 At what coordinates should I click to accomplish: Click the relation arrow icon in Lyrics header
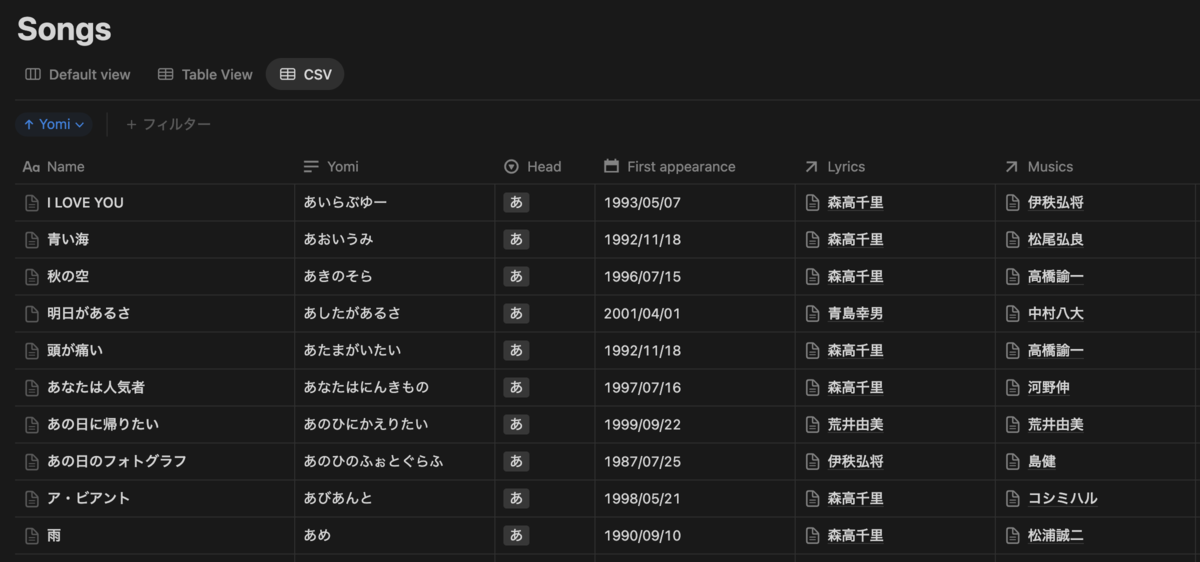point(811,167)
